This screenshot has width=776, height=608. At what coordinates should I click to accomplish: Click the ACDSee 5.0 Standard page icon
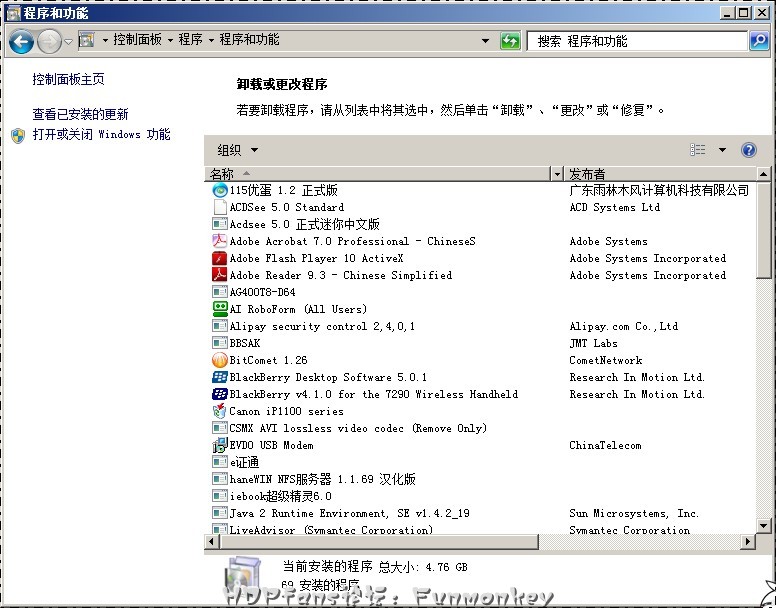220,207
